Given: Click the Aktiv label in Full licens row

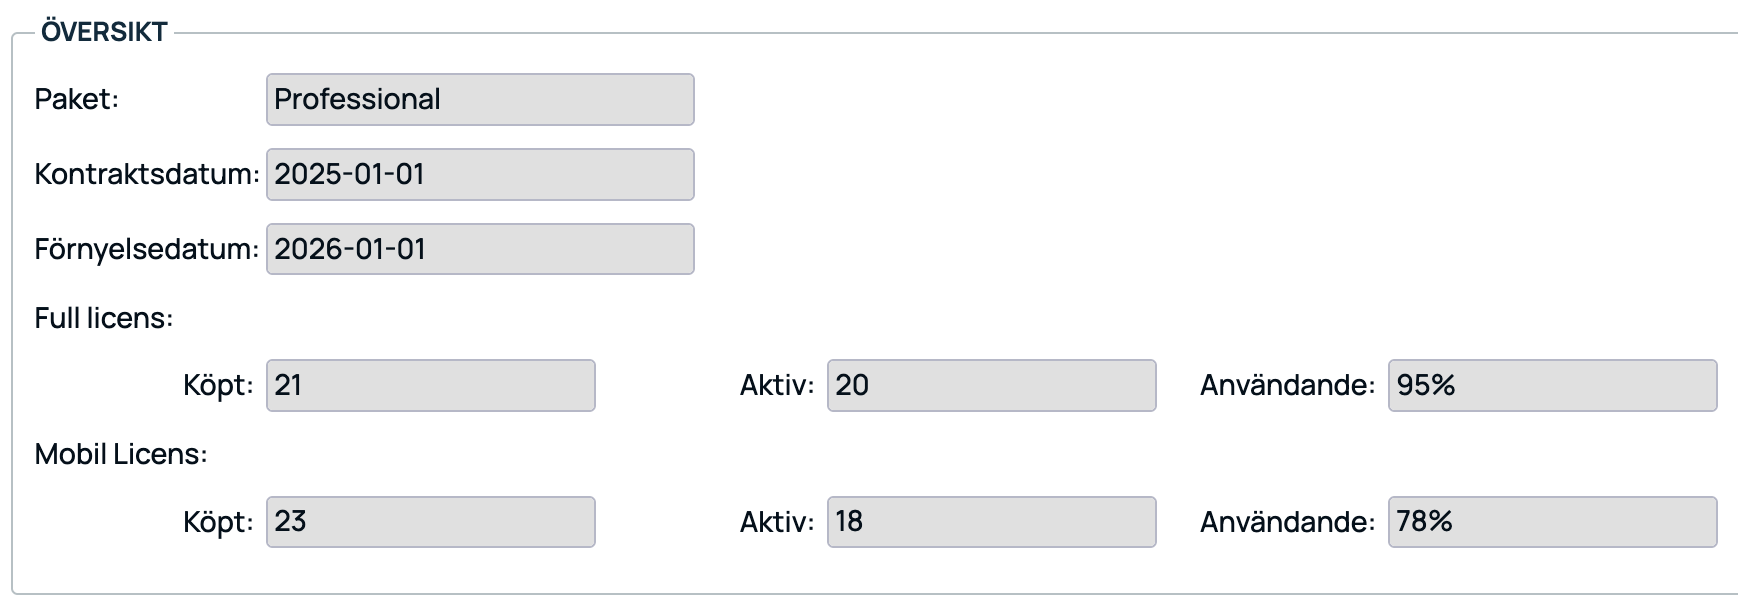Looking at the screenshot, I should click(775, 382).
